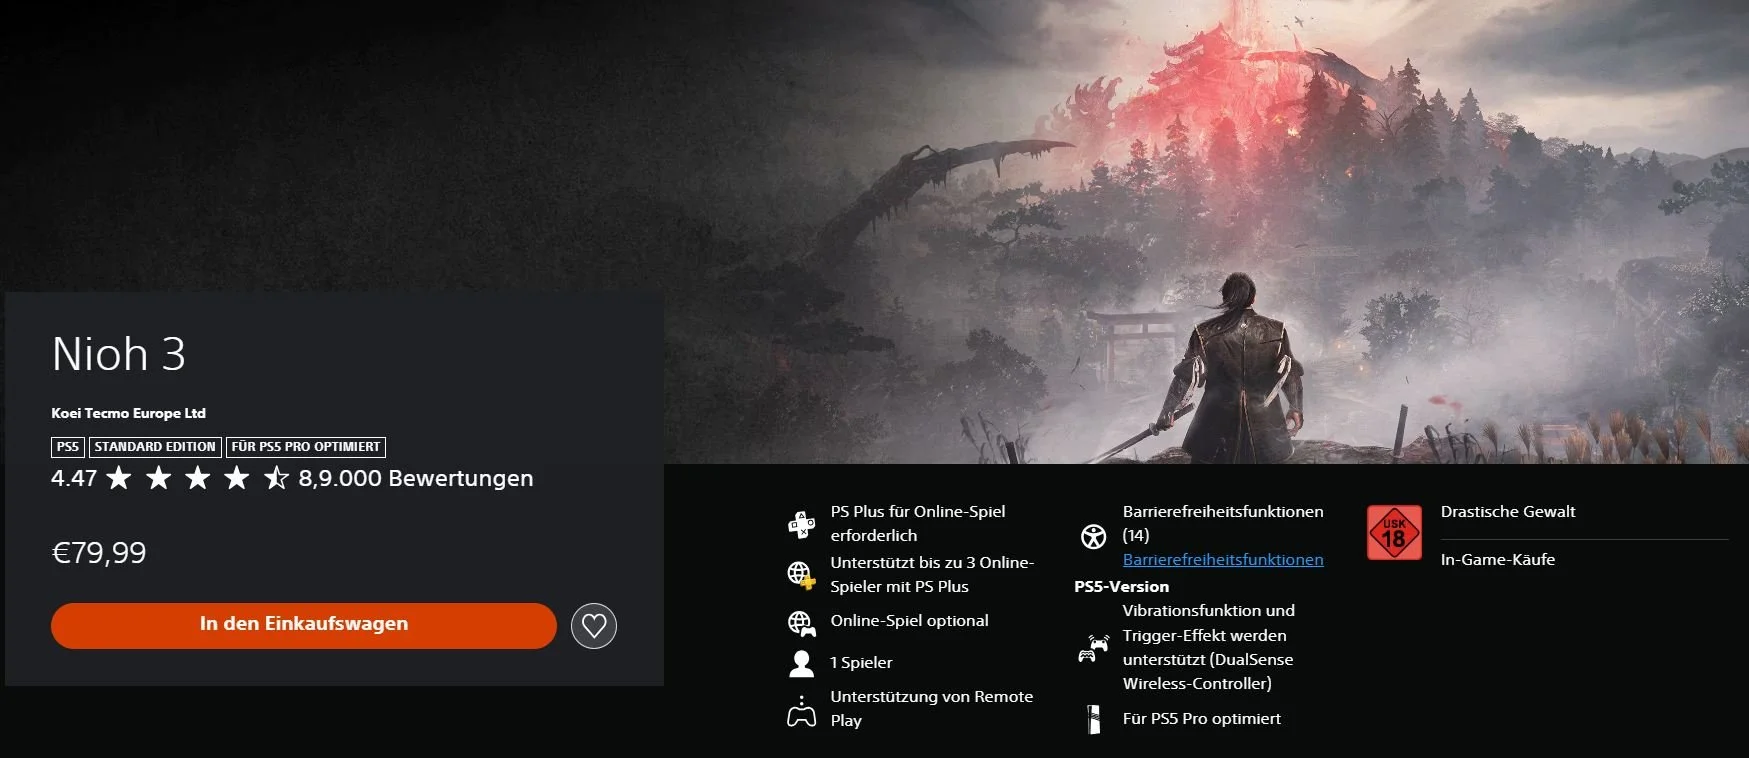Click the half-filled fifth rating star
Viewport: 1749px width, 758px height.
point(276,478)
